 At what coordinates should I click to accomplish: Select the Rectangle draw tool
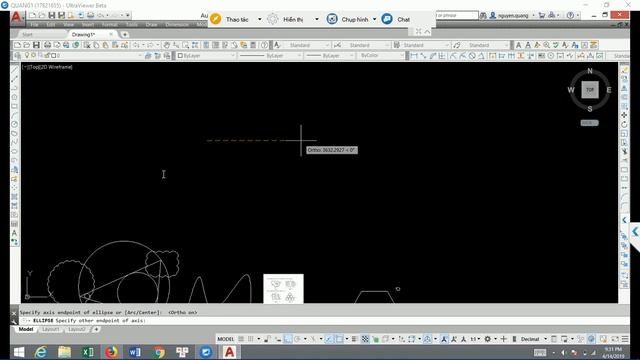click(15, 106)
